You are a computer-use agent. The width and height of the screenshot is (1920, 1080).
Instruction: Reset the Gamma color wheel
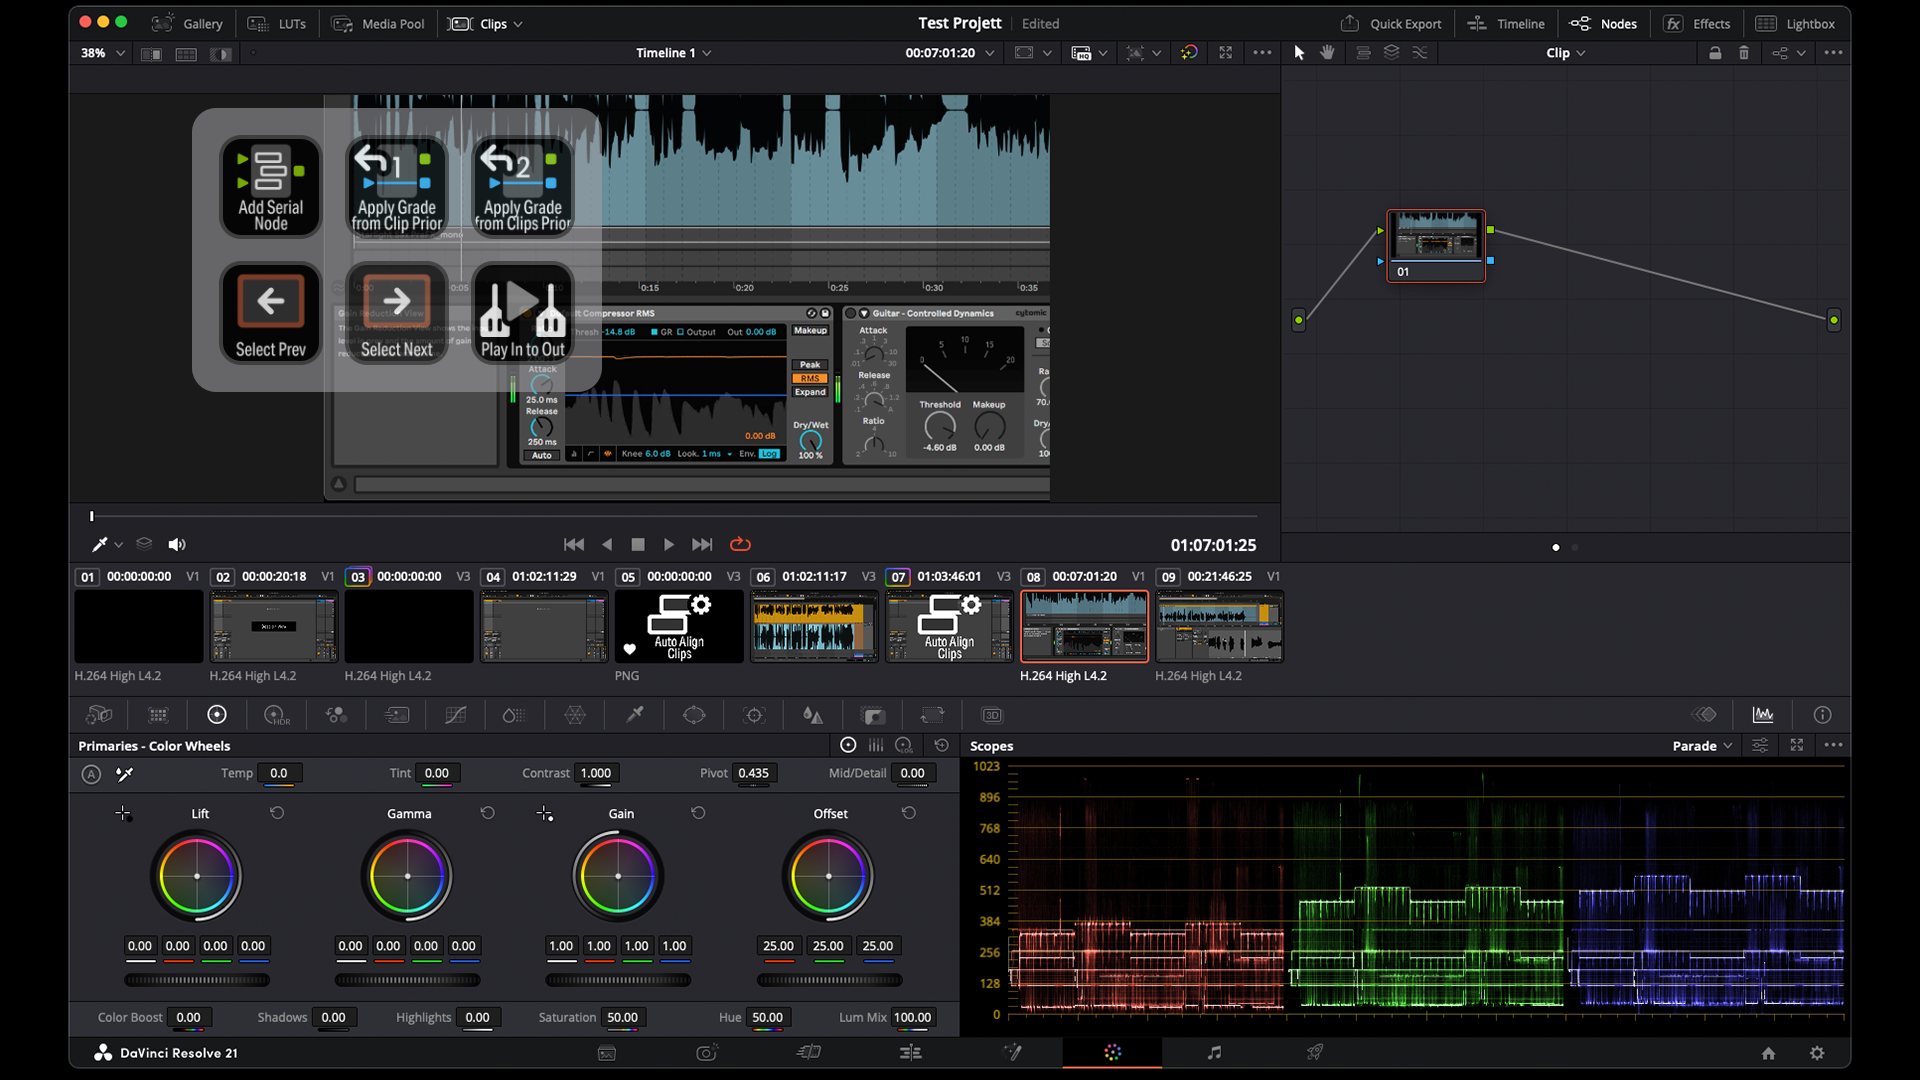click(x=488, y=813)
